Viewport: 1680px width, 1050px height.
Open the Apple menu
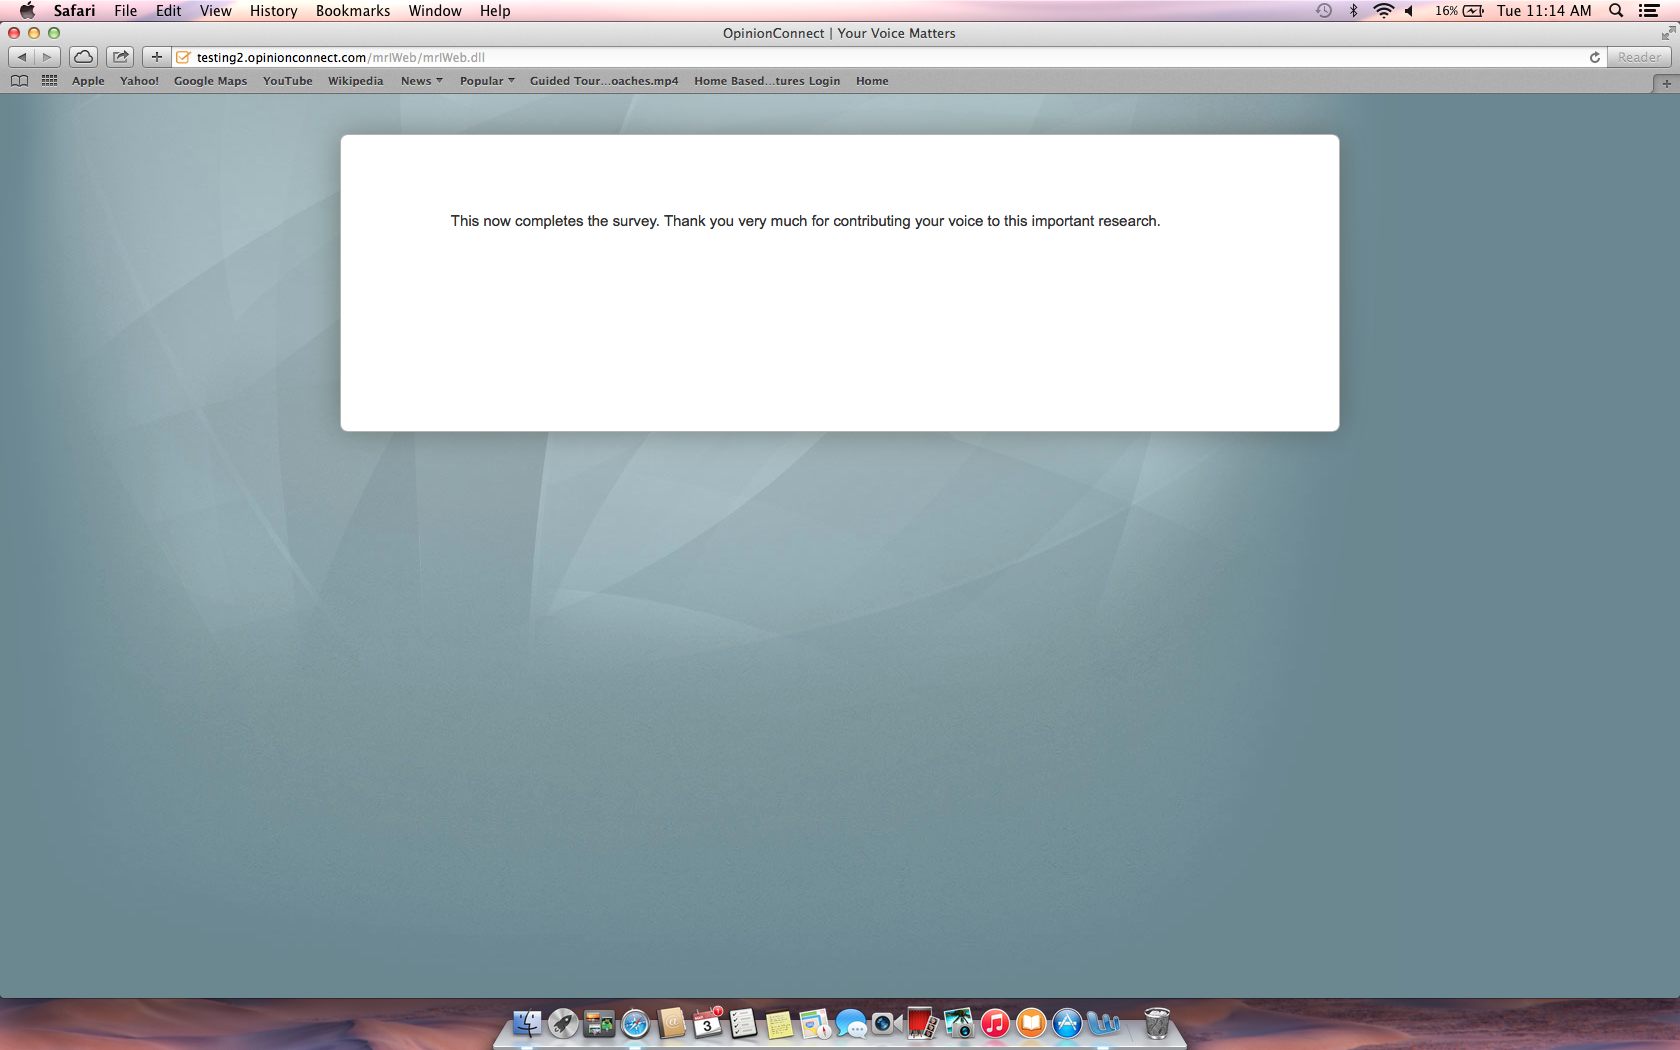(x=27, y=11)
